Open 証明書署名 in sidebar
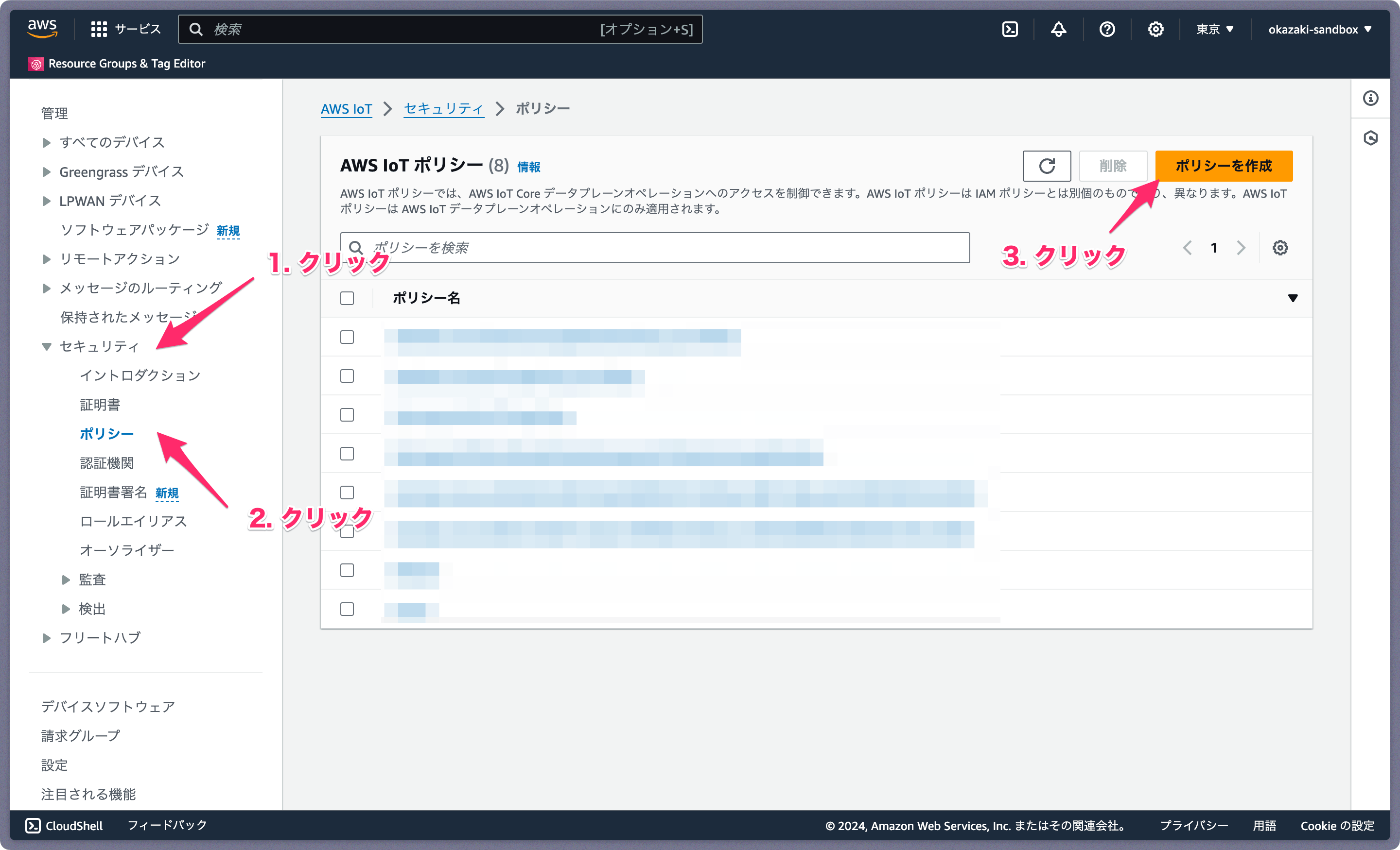This screenshot has width=1400, height=850. (x=113, y=492)
